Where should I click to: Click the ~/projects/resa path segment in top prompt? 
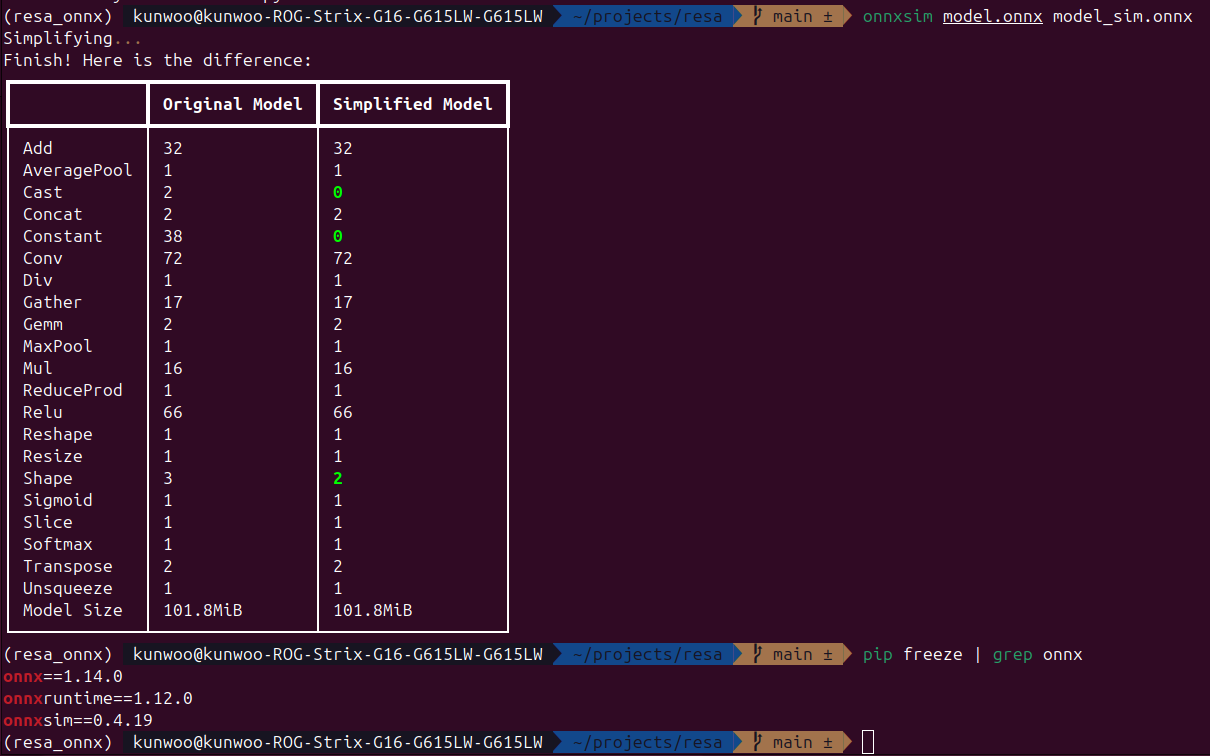pyautogui.click(x=647, y=17)
